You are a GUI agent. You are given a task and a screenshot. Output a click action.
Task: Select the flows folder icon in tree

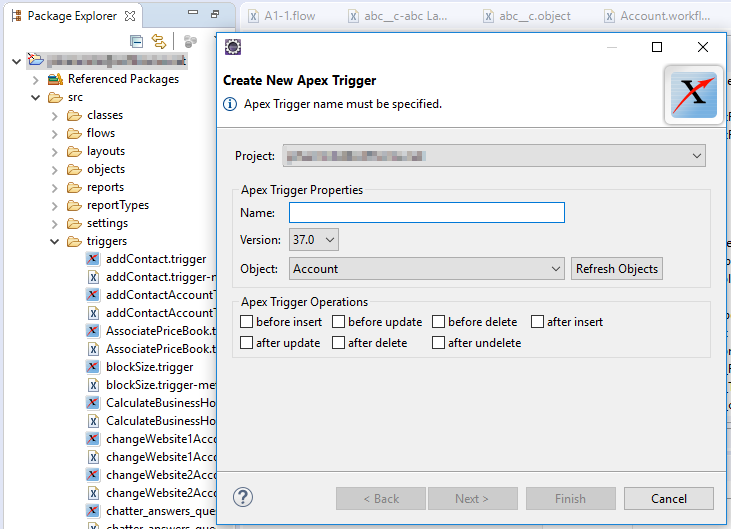pos(74,133)
